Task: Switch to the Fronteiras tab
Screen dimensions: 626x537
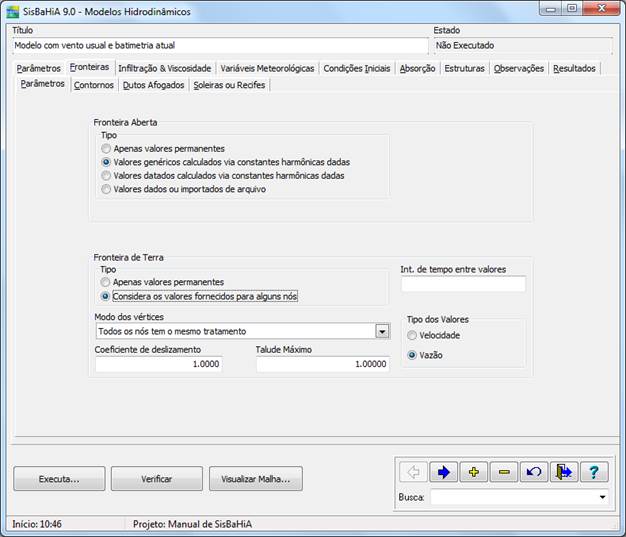Action: tap(89, 67)
